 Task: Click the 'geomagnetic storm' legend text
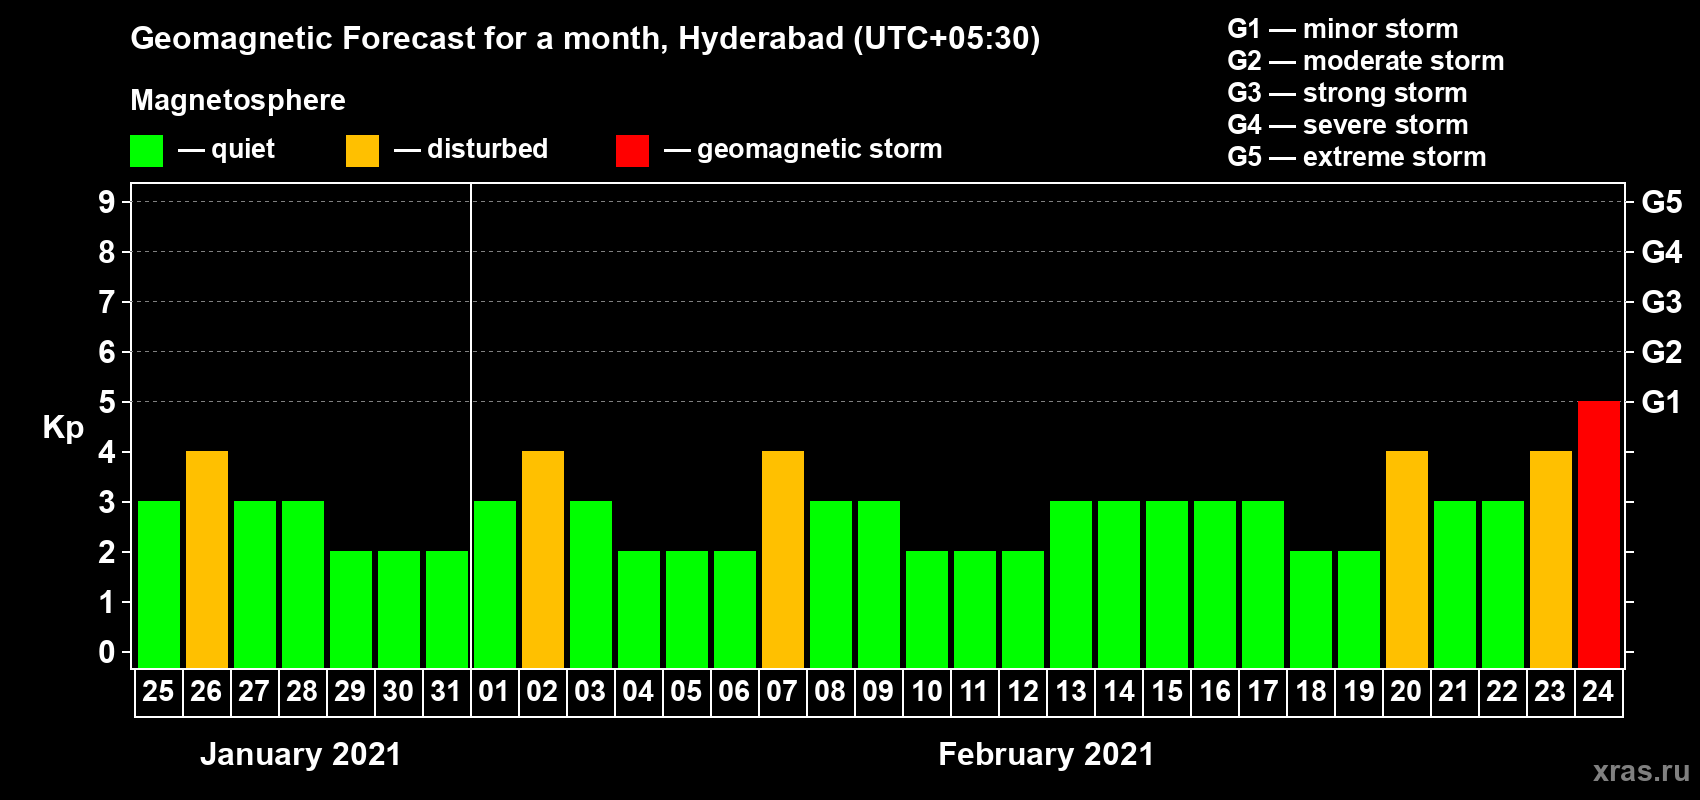[x=820, y=150]
